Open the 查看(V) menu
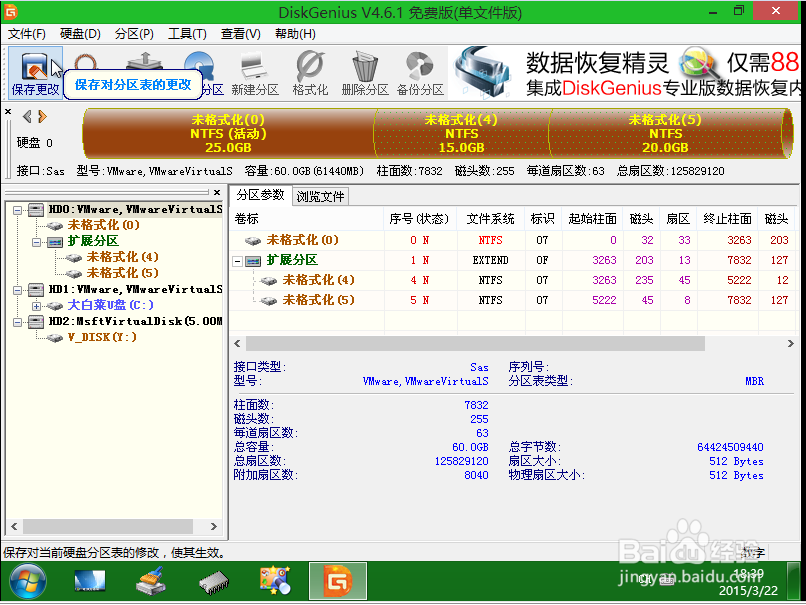806x605 pixels. 241,34
